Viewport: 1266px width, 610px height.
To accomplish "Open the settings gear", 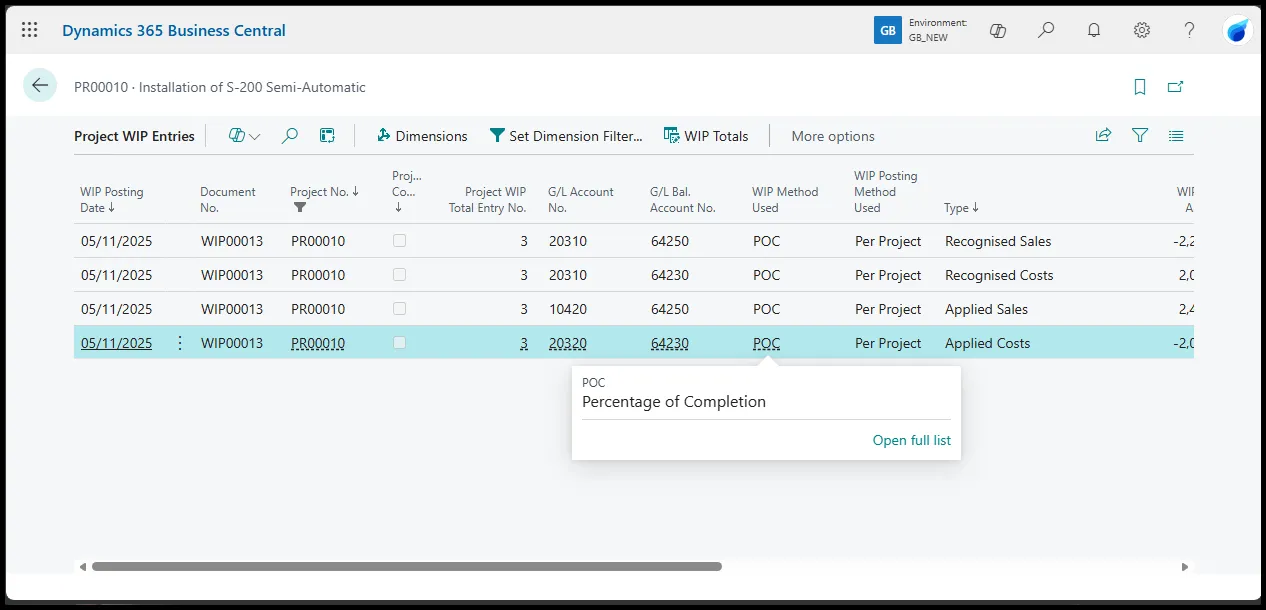I will point(1142,30).
